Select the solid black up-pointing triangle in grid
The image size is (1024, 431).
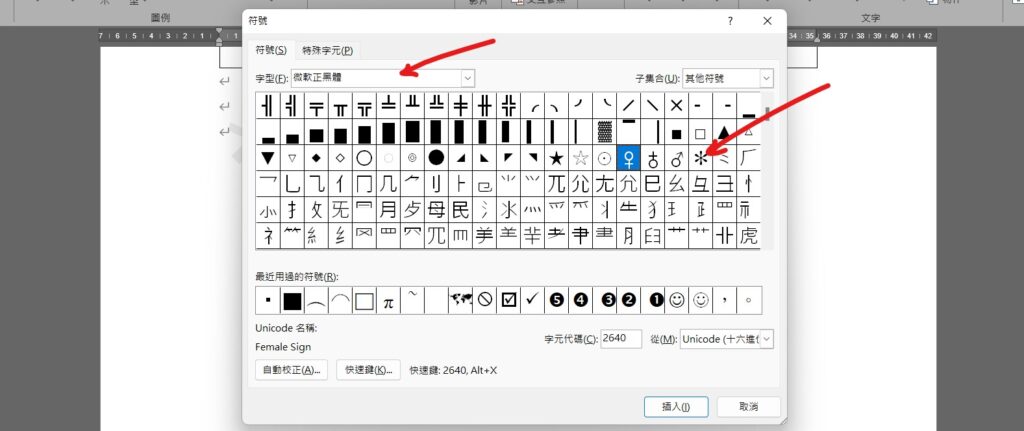(x=725, y=133)
